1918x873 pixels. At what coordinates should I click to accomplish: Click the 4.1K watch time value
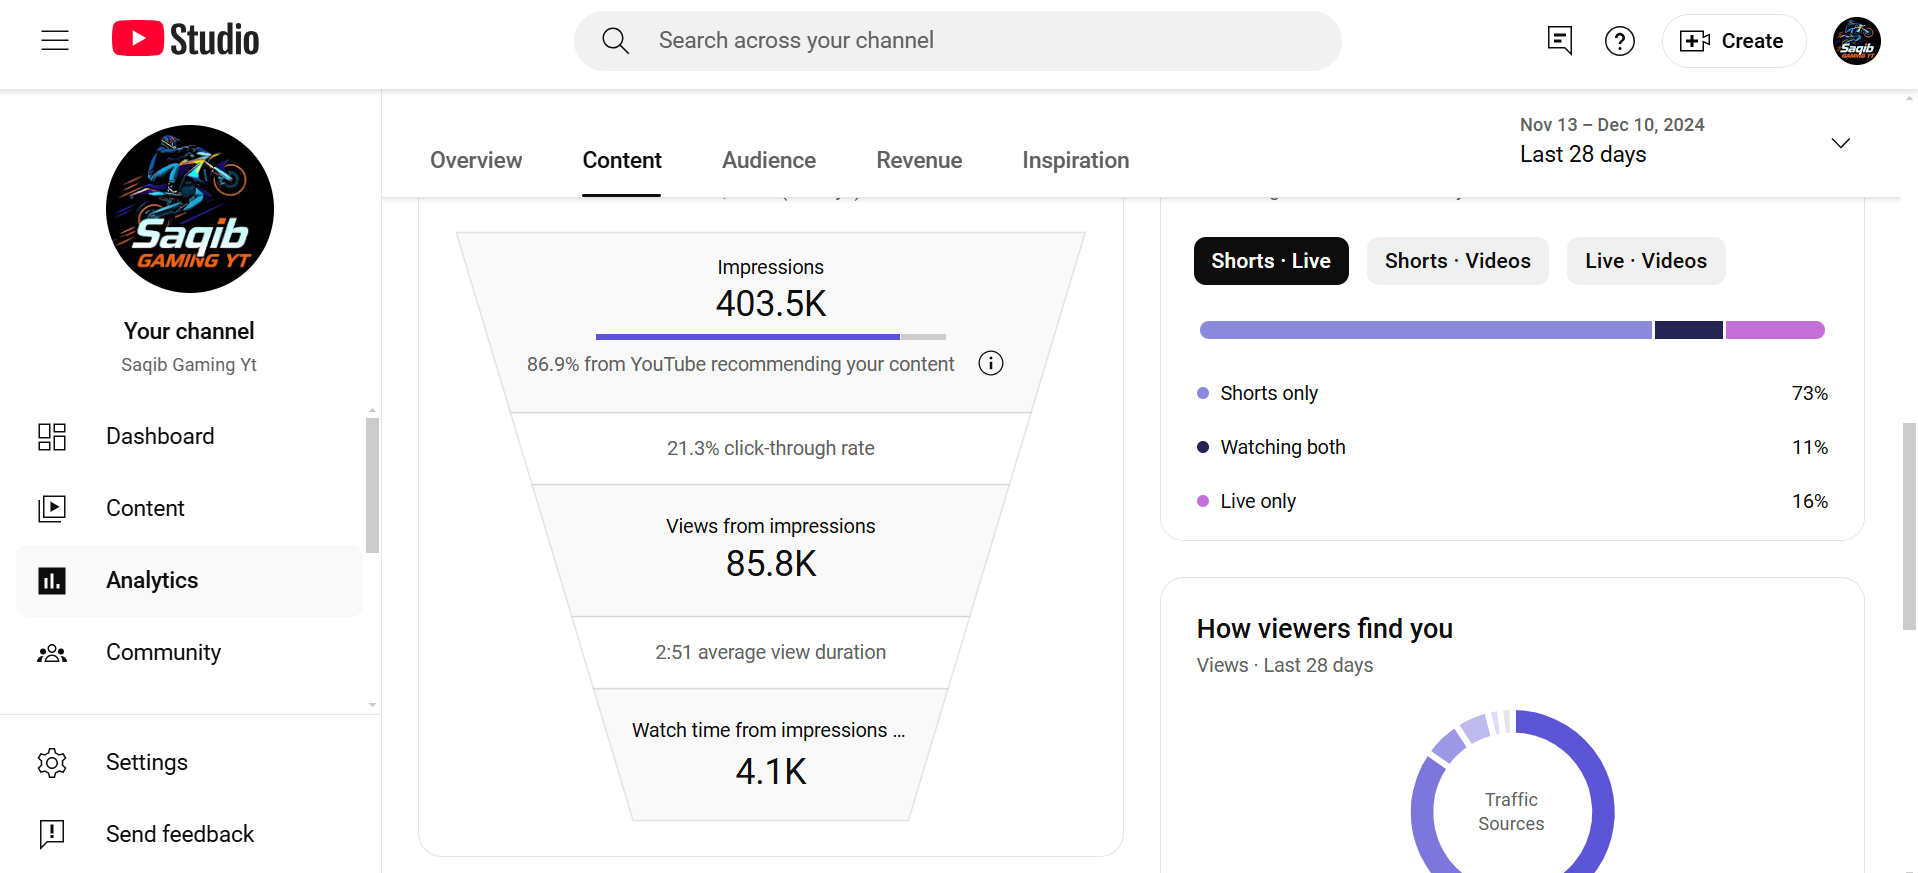771,772
